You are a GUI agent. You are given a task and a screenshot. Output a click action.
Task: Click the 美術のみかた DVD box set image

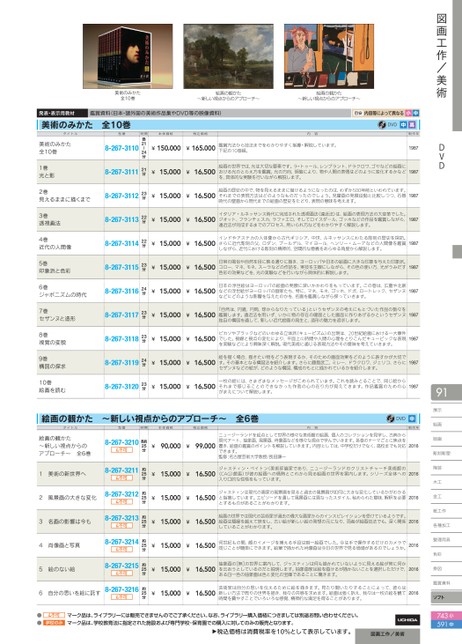click(128, 56)
